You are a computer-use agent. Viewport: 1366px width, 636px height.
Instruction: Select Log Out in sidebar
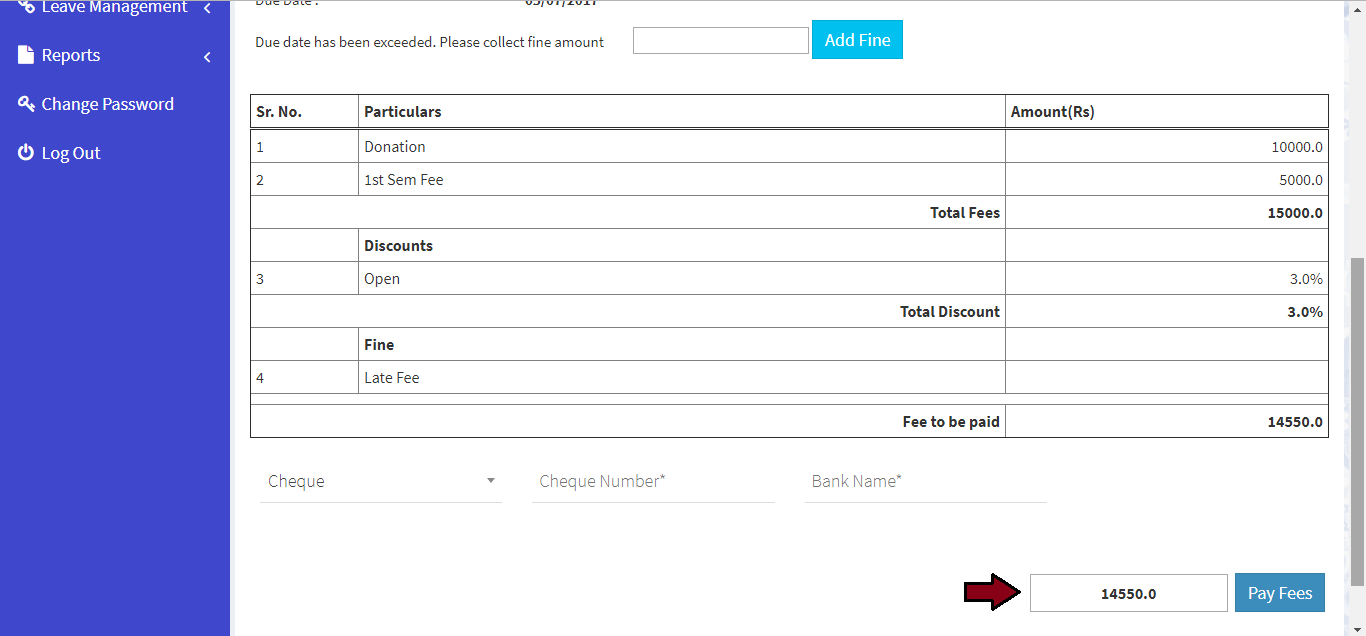pos(71,153)
